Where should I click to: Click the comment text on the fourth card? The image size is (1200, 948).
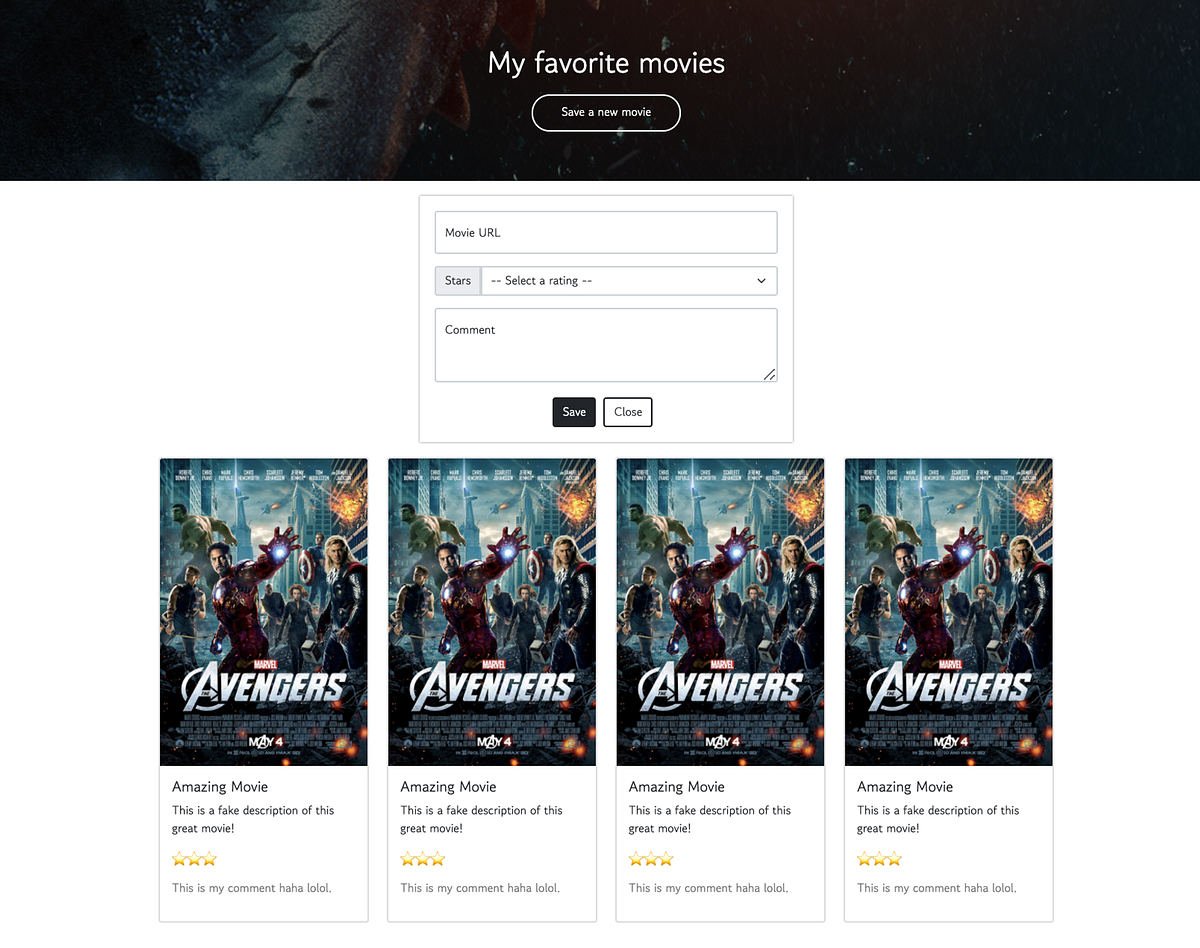tap(937, 888)
